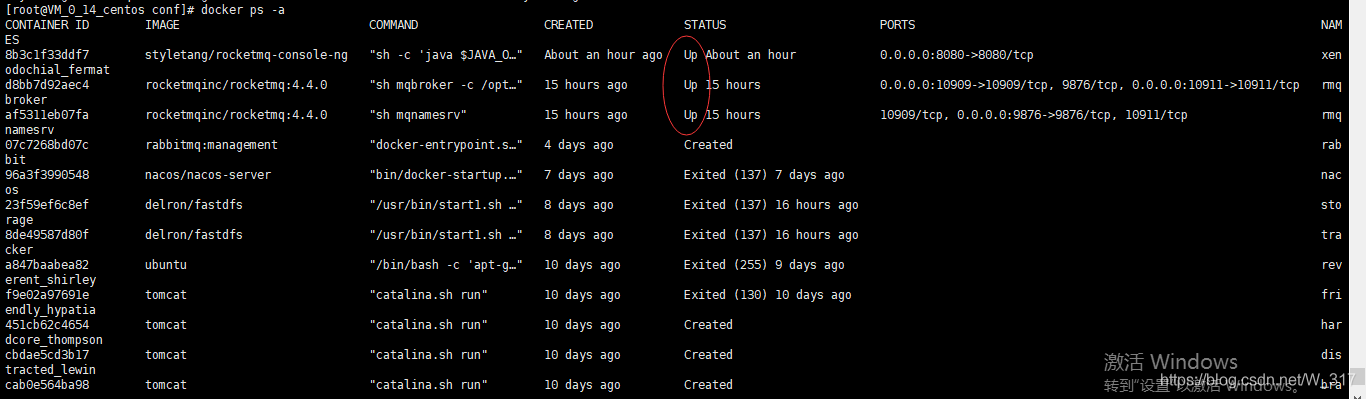Click the 'Exited (130) 10 days ago' status
The height and width of the screenshot is (399, 1366).
pos(768,295)
